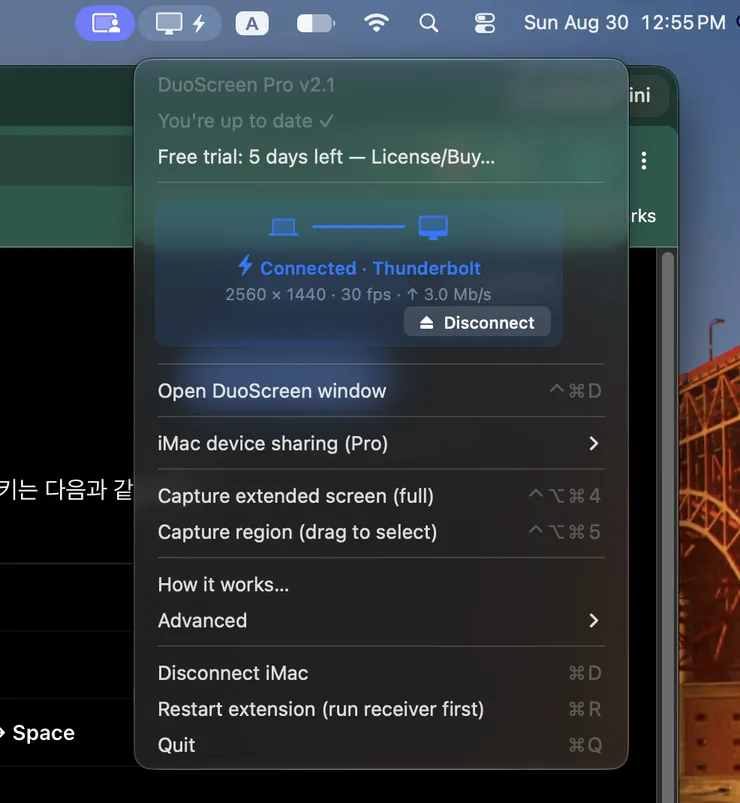Click the '2560 × 1440 · 30 fps' stats text
Viewport: 740px width, 803px height.
[x=358, y=294]
